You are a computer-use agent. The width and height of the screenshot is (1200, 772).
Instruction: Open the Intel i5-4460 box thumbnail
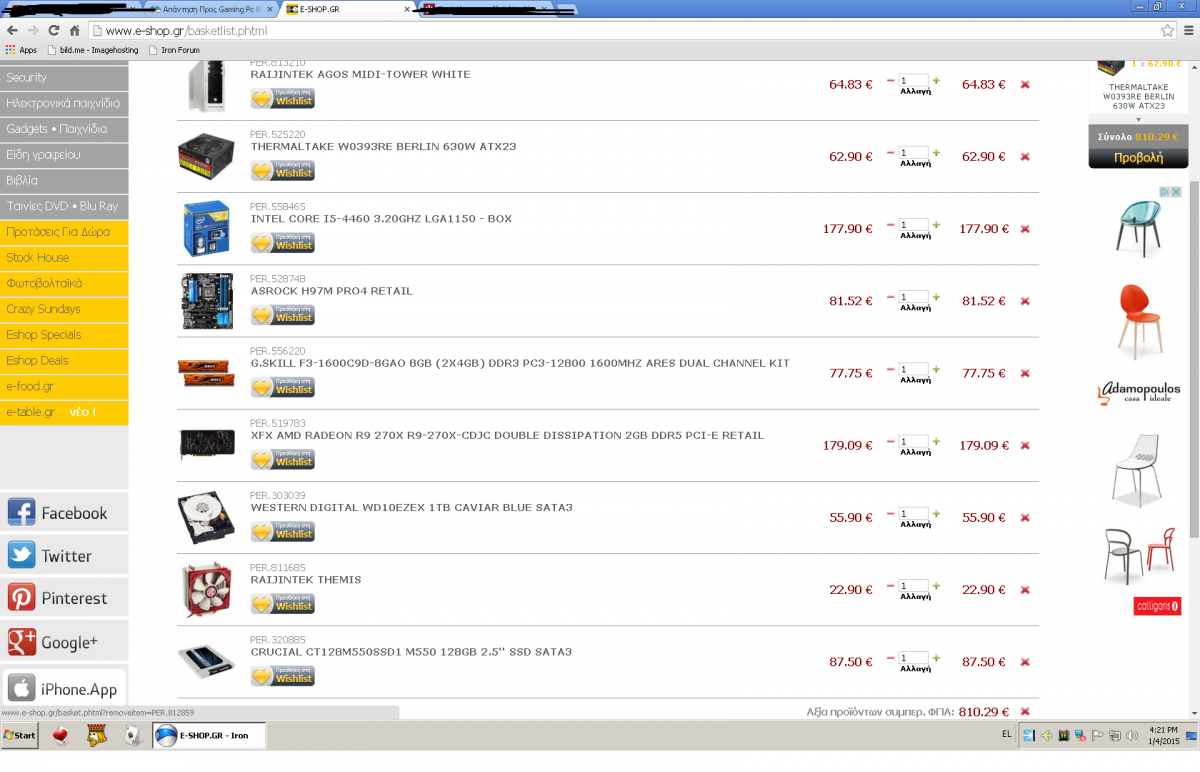pos(206,229)
